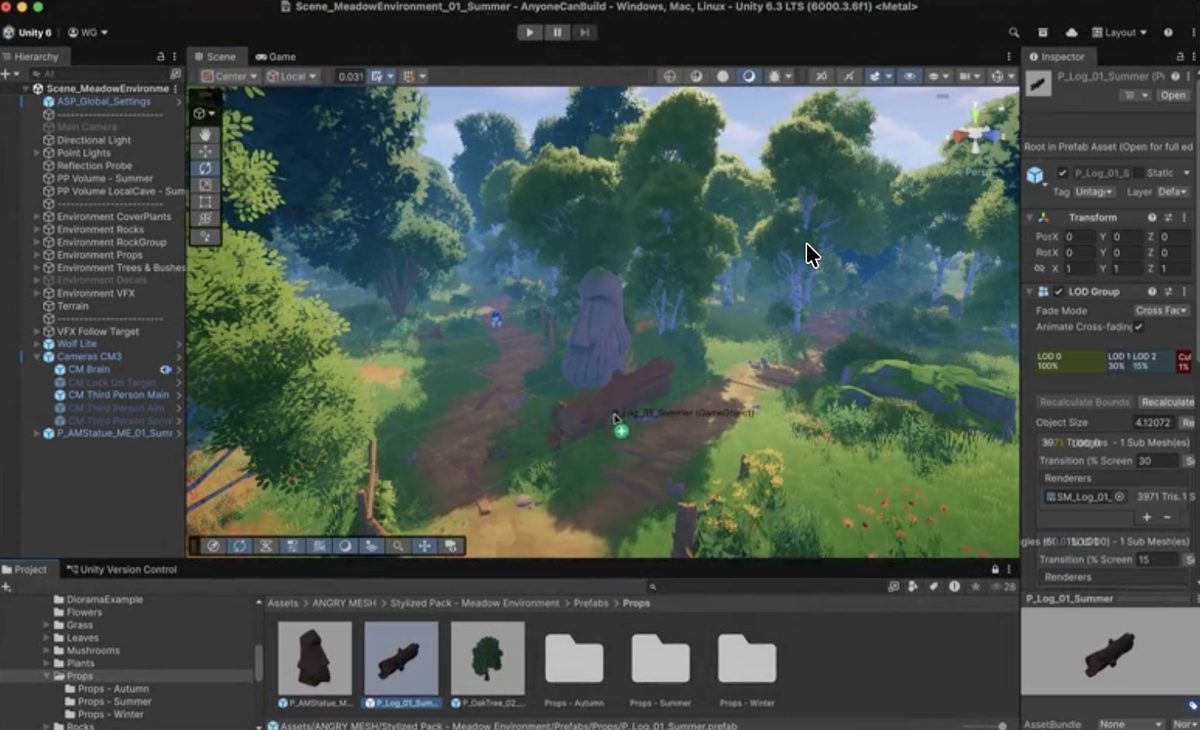This screenshot has height=730, width=1200.
Task: Select the P_AMStatue prefab thumbnail
Action: point(314,658)
